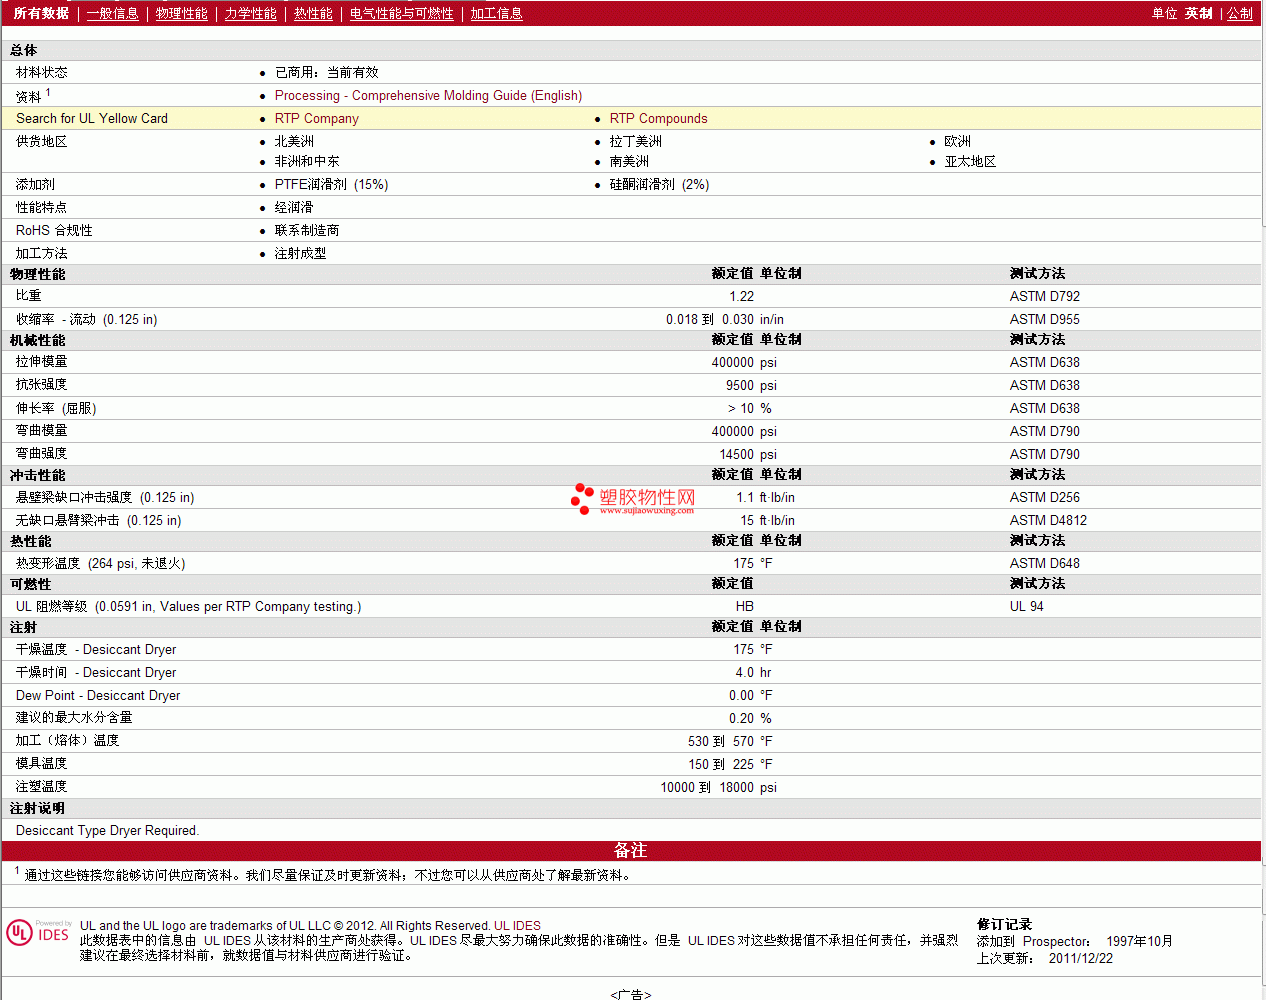Image resolution: width=1266 pixels, height=1000 pixels.
Task: Click the UL 94 test method text
Action: (1026, 606)
